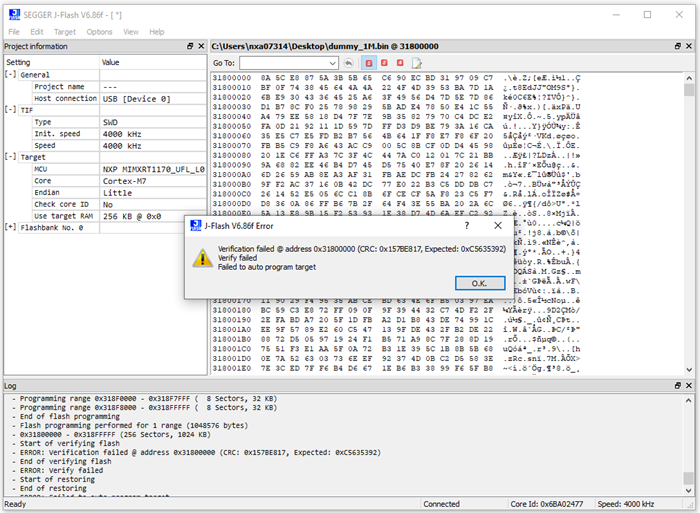
Task: Click the SEGGER J-Flash title bar logo
Action: tap(14, 15)
